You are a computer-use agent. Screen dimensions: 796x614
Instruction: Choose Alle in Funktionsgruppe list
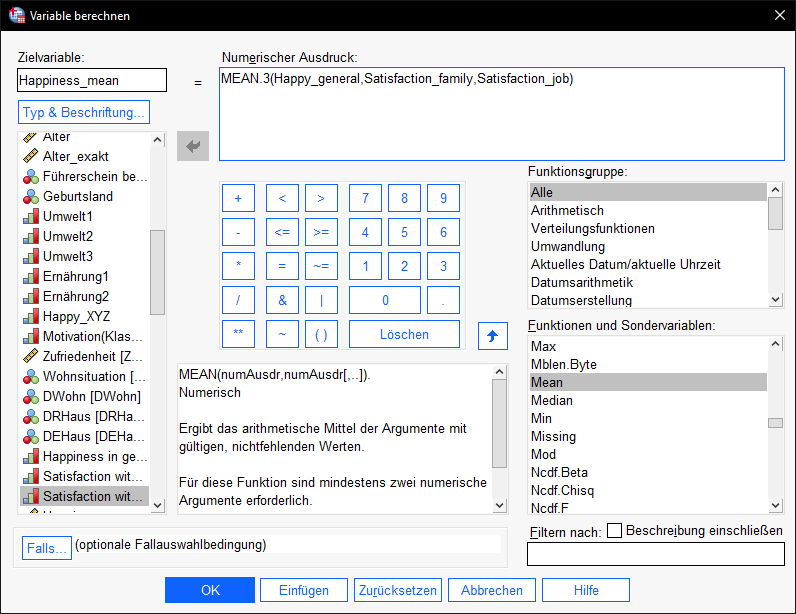(x=648, y=192)
